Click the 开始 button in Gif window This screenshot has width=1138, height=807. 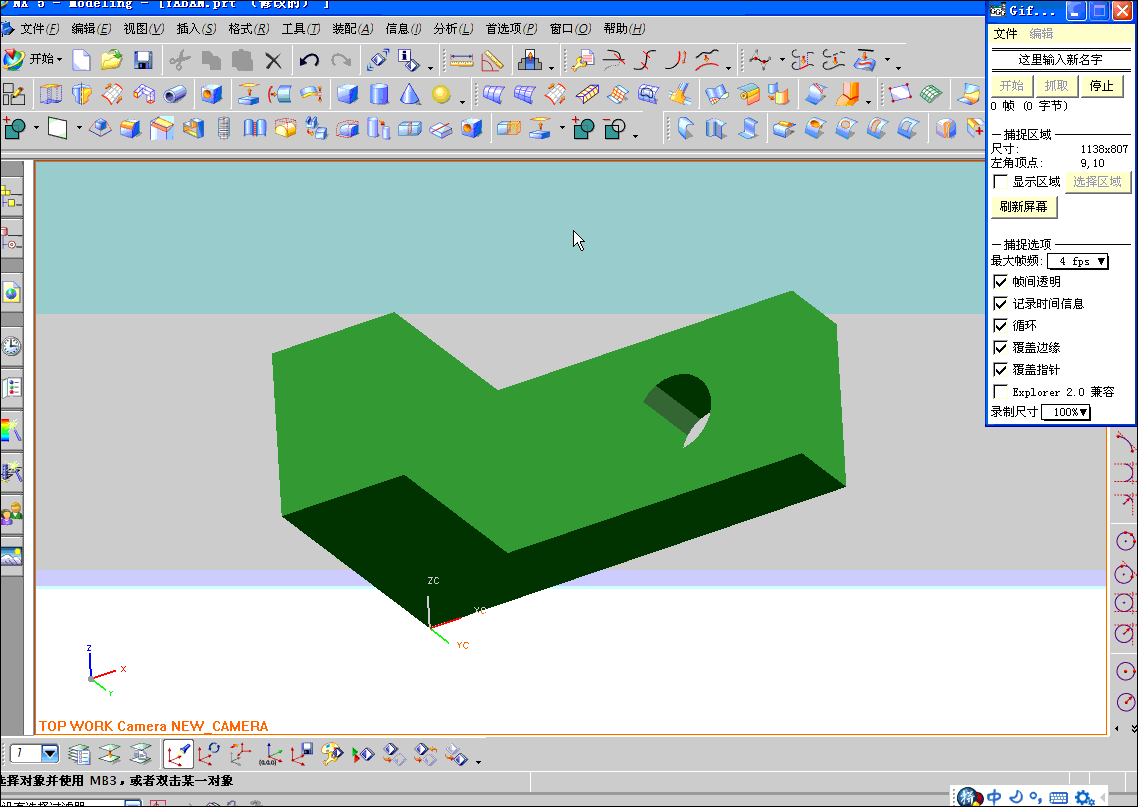1011,86
